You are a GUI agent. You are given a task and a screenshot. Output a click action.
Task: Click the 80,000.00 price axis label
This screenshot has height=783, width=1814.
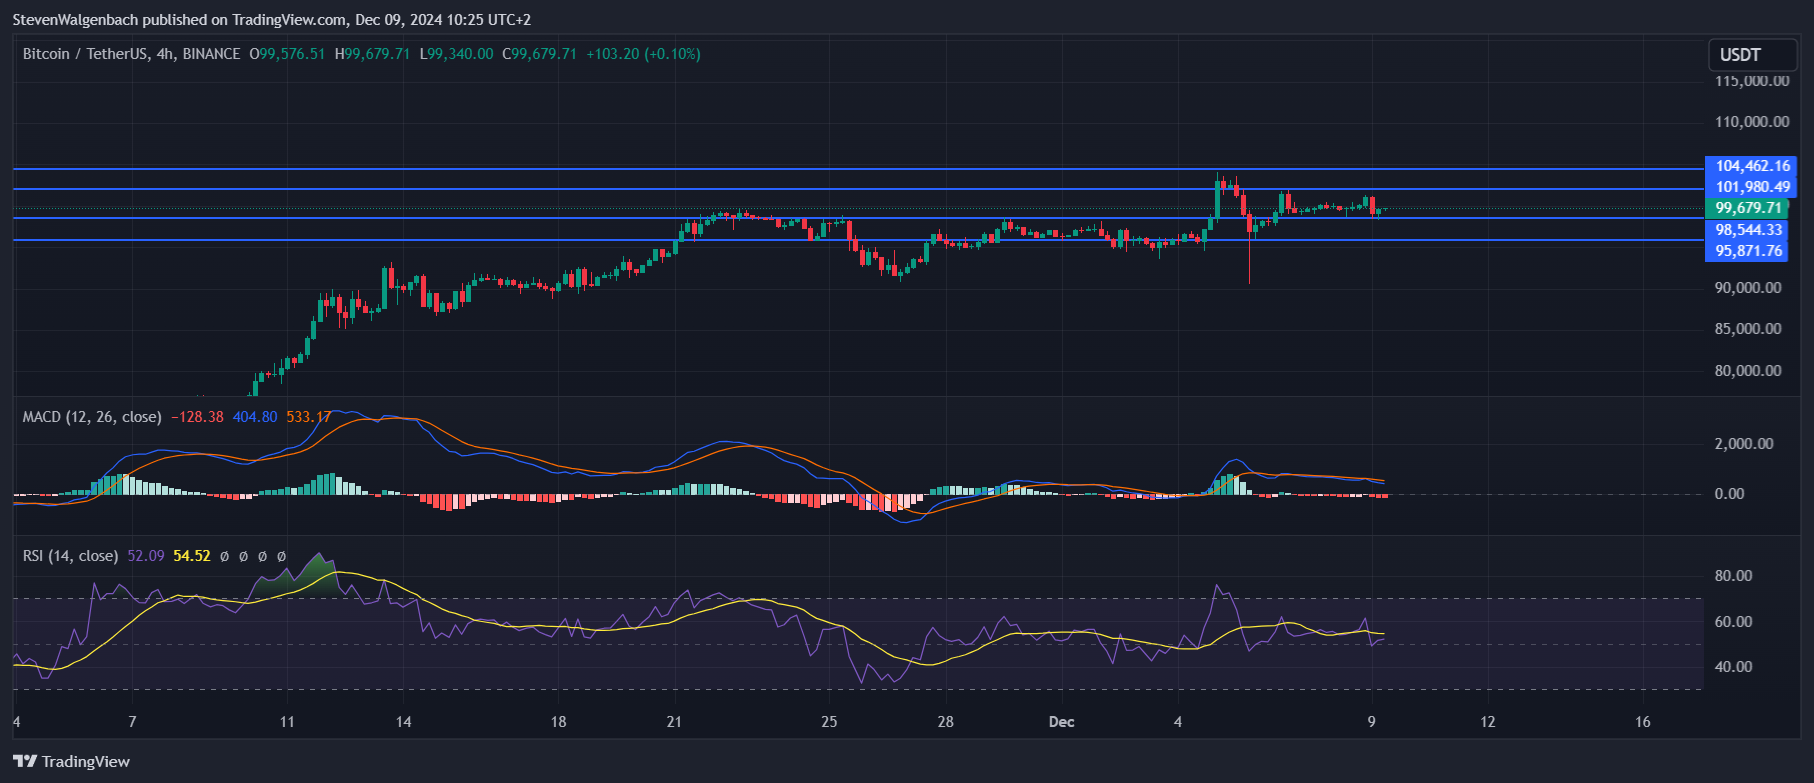click(x=1748, y=371)
